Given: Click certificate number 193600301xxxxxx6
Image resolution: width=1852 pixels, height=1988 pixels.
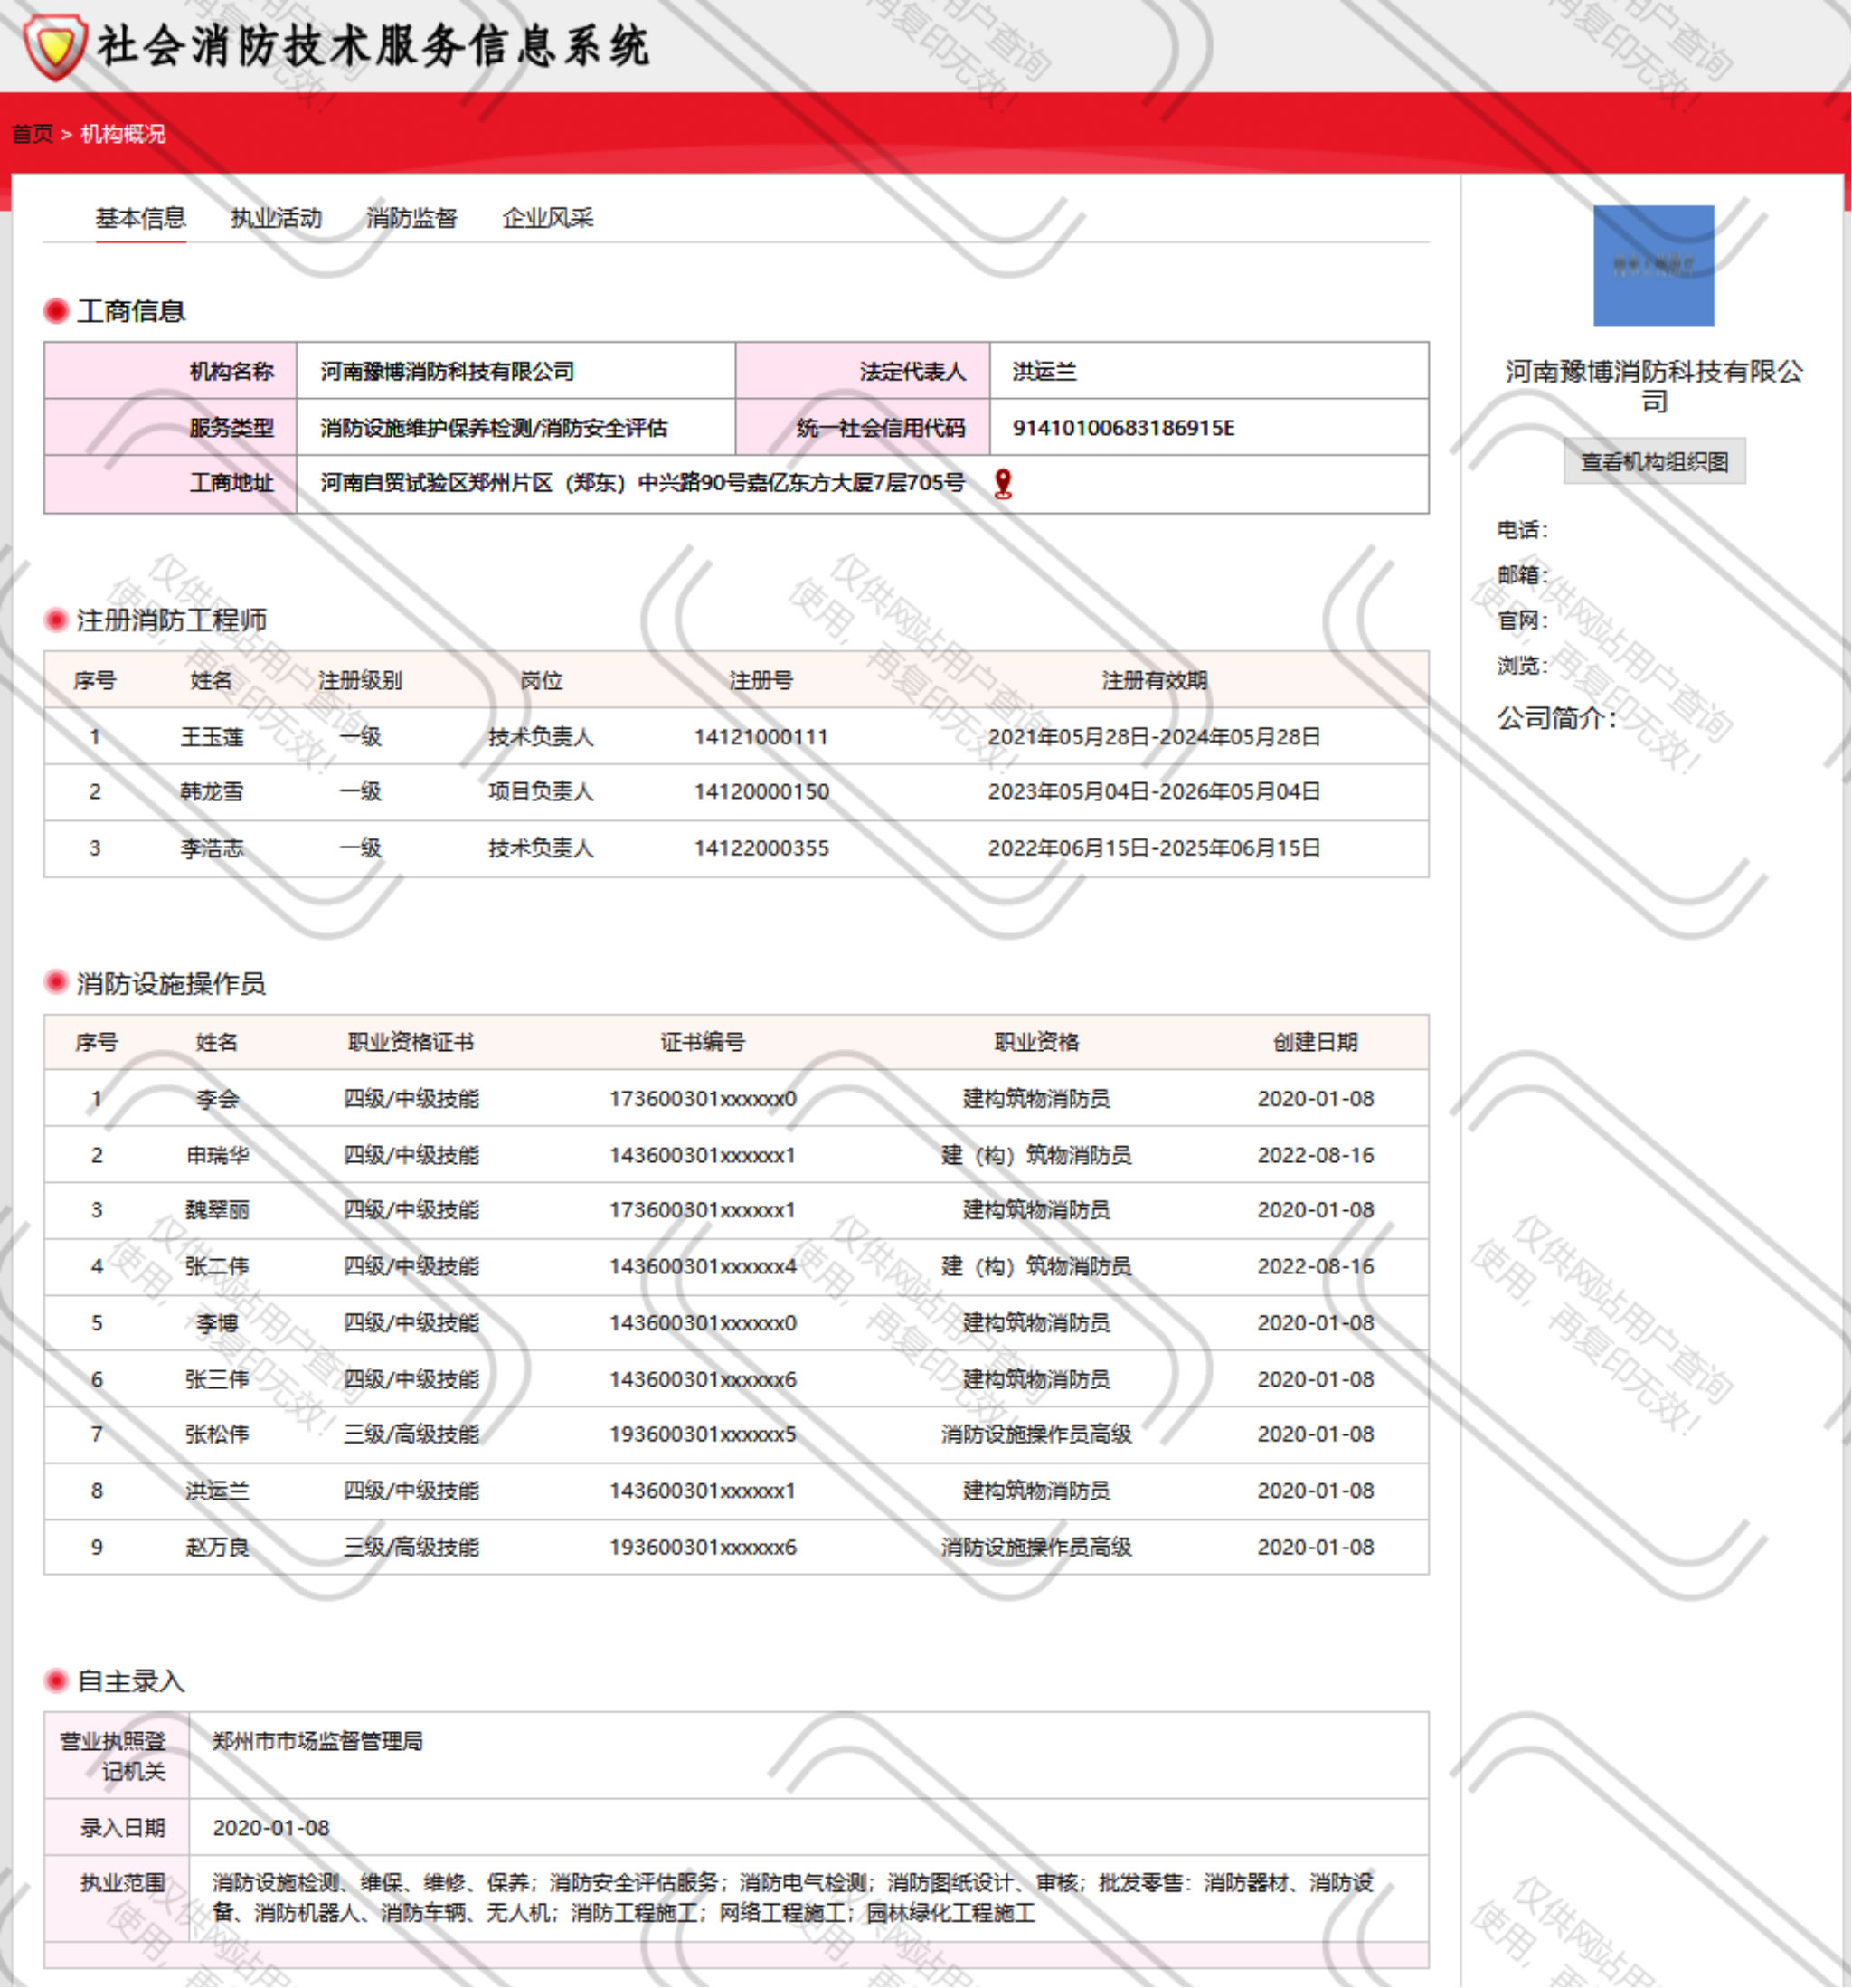Looking at the screenshot, I should (703, 1548).
